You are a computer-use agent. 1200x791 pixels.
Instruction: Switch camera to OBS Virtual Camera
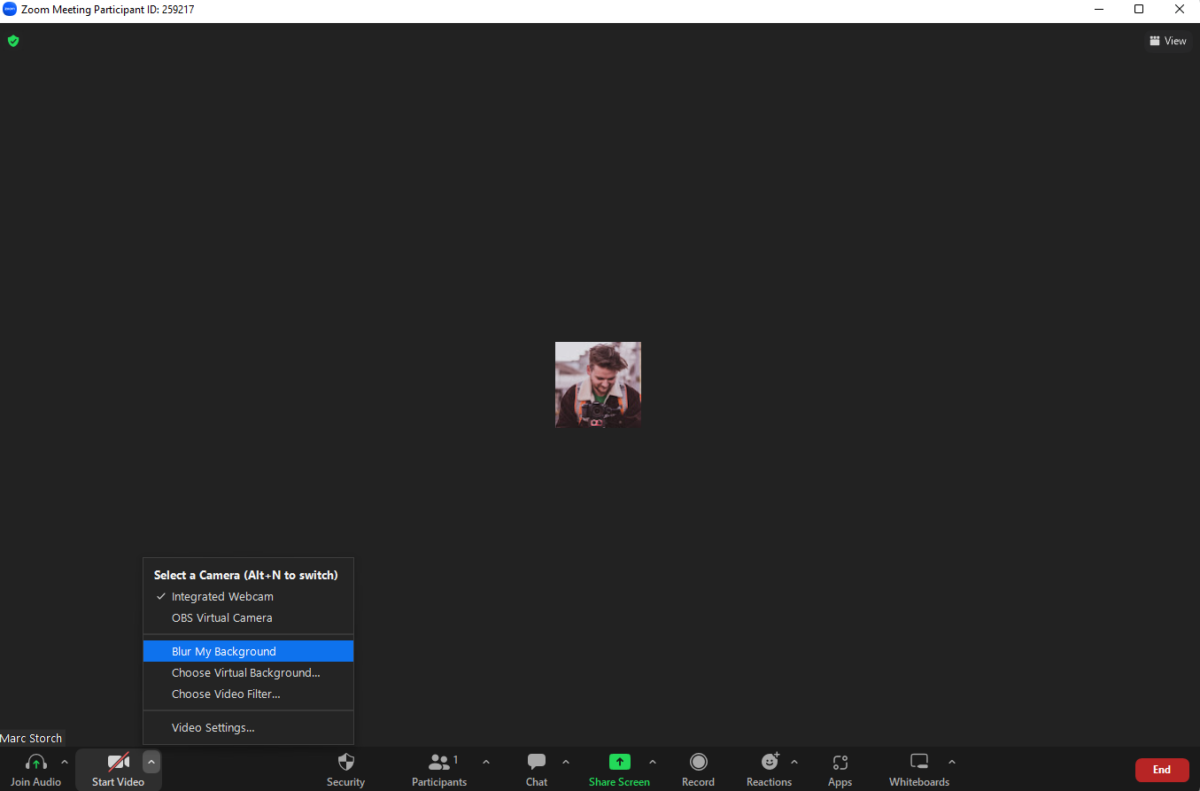click(222, 618)
